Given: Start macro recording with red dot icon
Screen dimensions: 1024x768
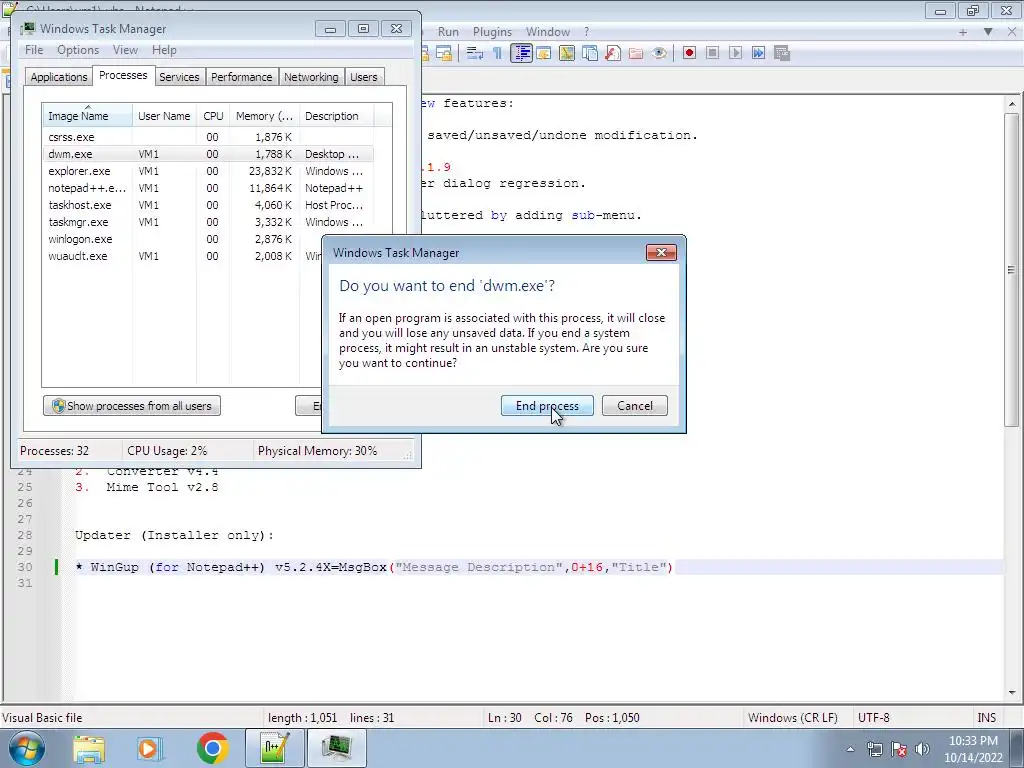Looking at the screenshot, I should (x=689, y=54).
